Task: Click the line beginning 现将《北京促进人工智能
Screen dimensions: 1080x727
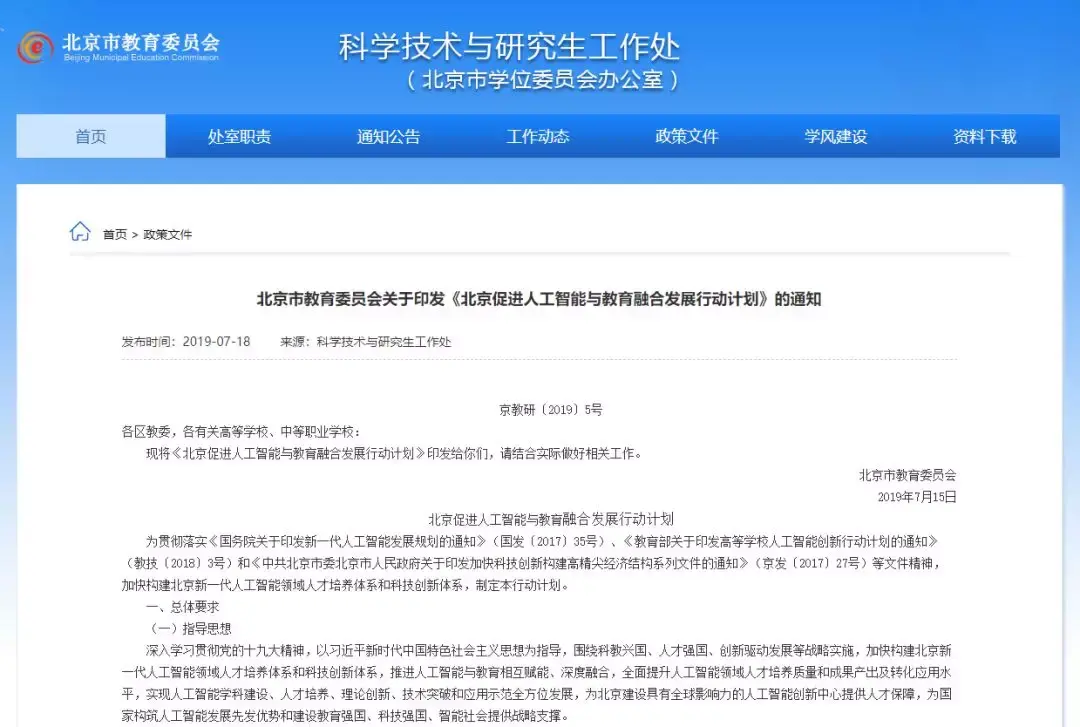Action: click(x=394, y=454)
